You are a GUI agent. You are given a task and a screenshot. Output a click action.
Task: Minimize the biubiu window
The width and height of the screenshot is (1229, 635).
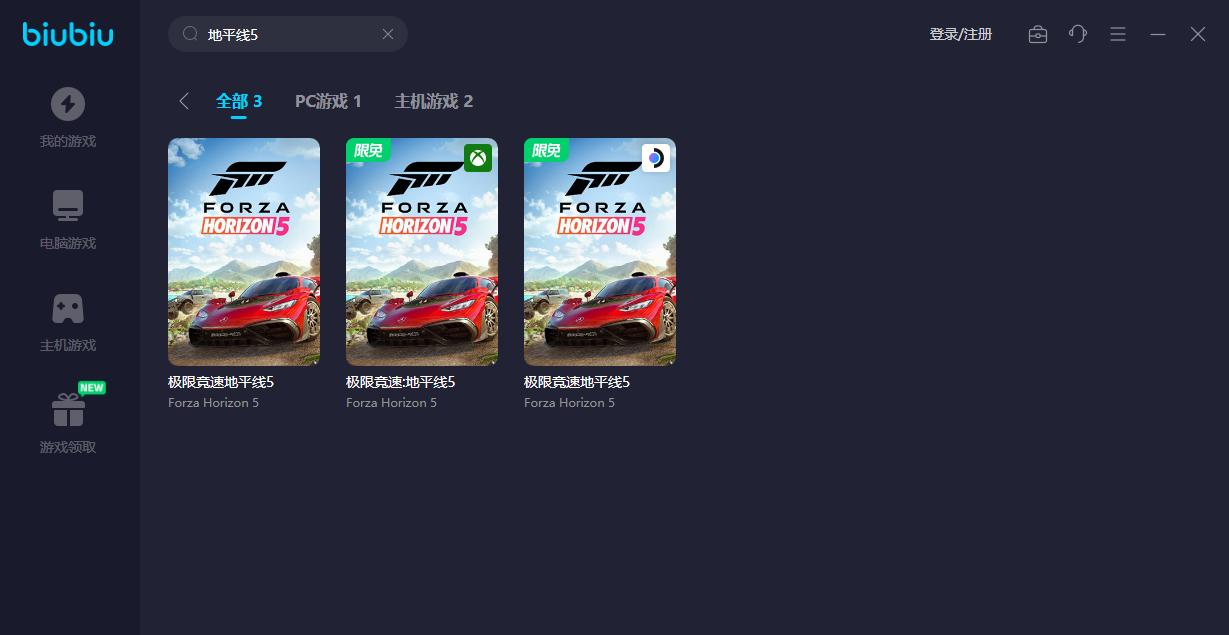click(x=1158, y=34)
